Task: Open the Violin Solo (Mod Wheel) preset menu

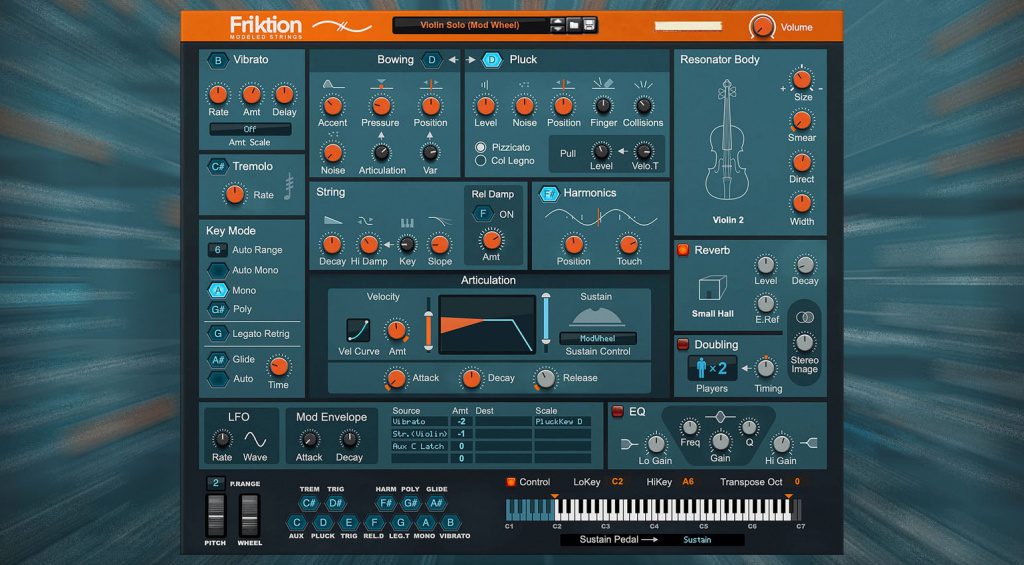Action: [470, 25]
